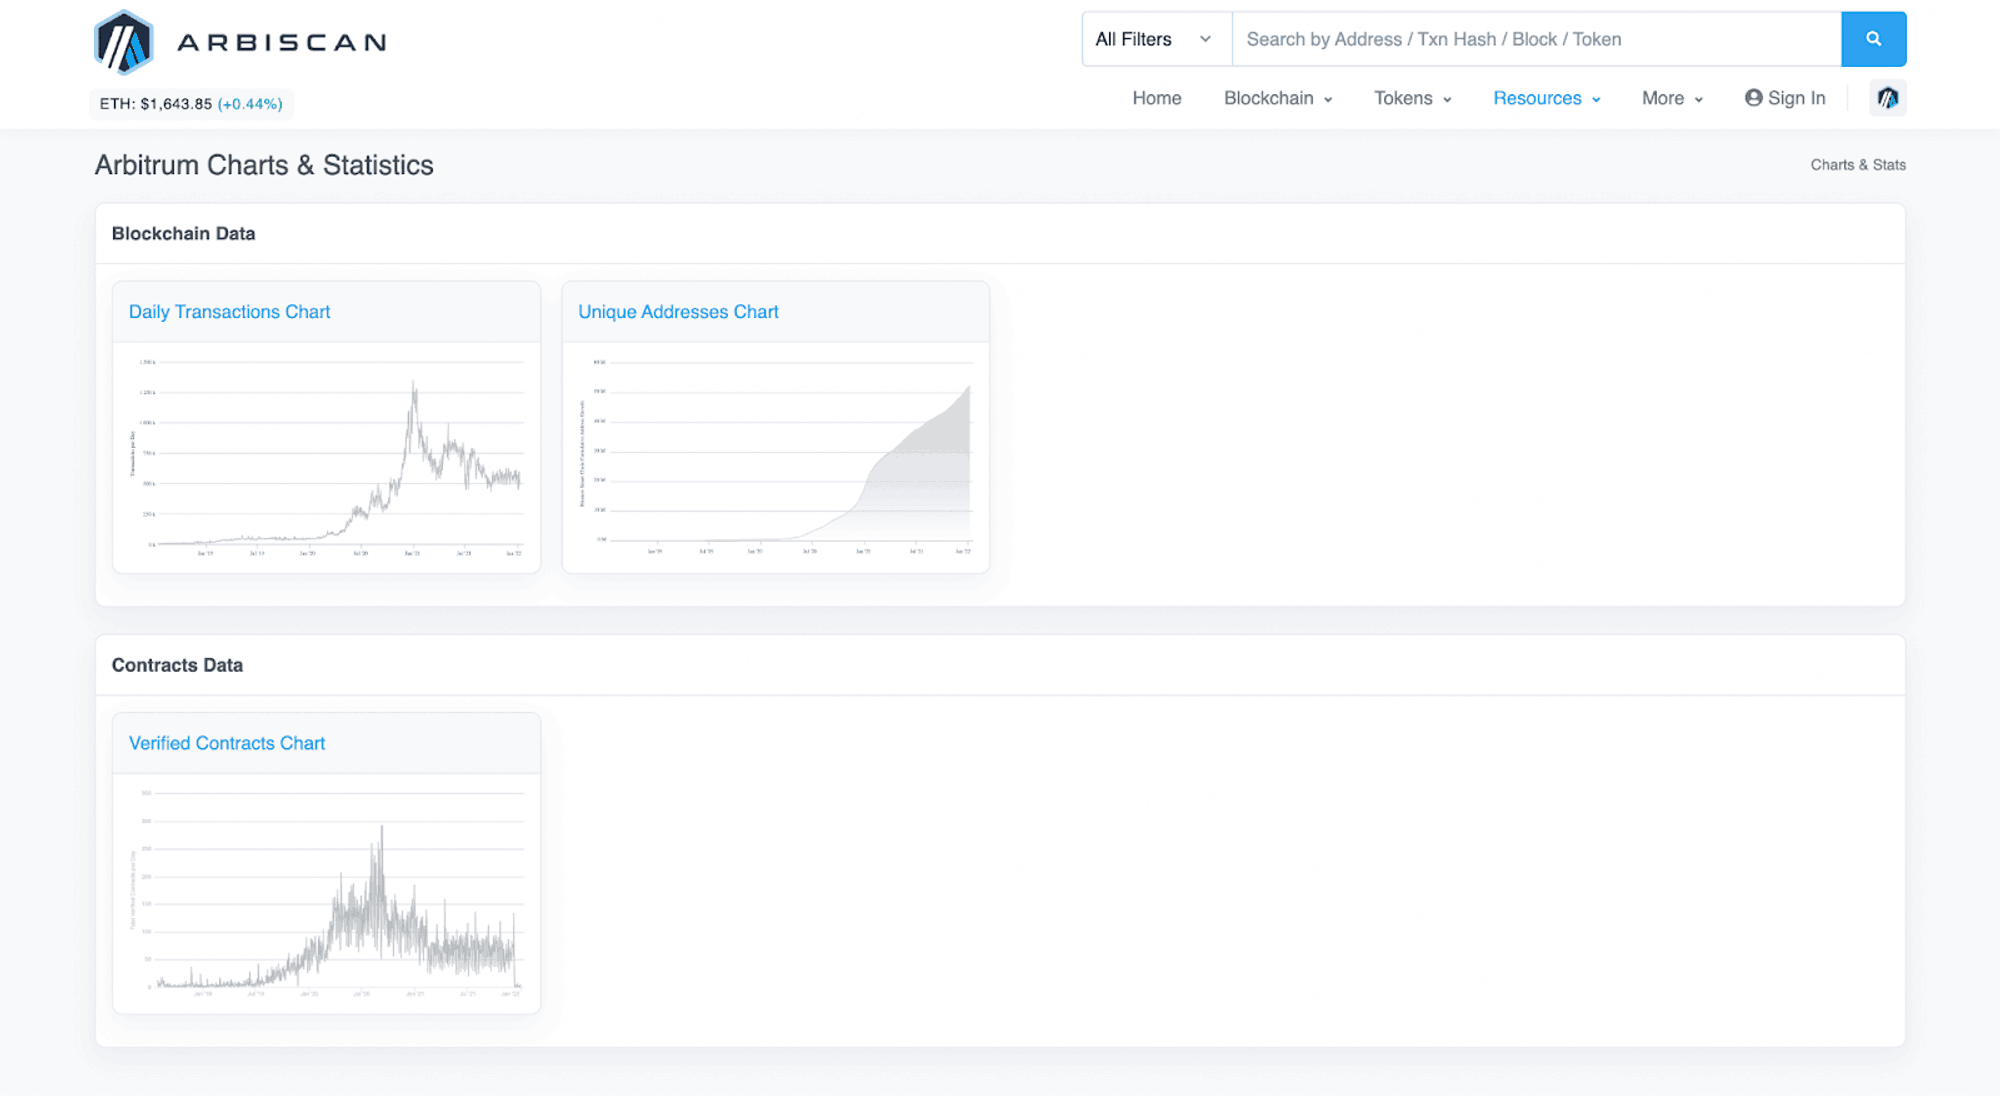Expand the Blockchain menu

(1277, 98)
